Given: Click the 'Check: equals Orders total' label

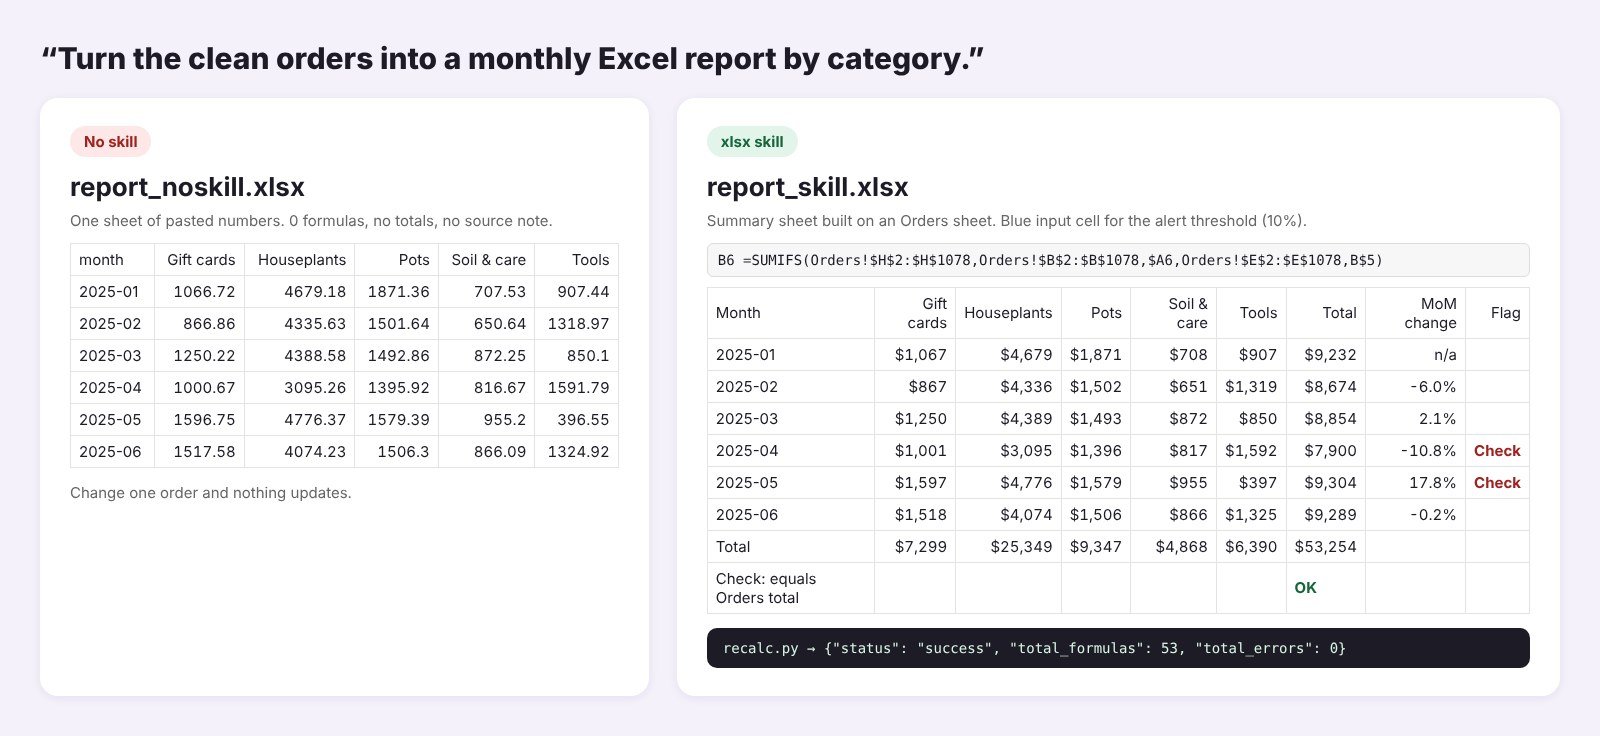Looking at the screenshot, I should pos(790,588).
